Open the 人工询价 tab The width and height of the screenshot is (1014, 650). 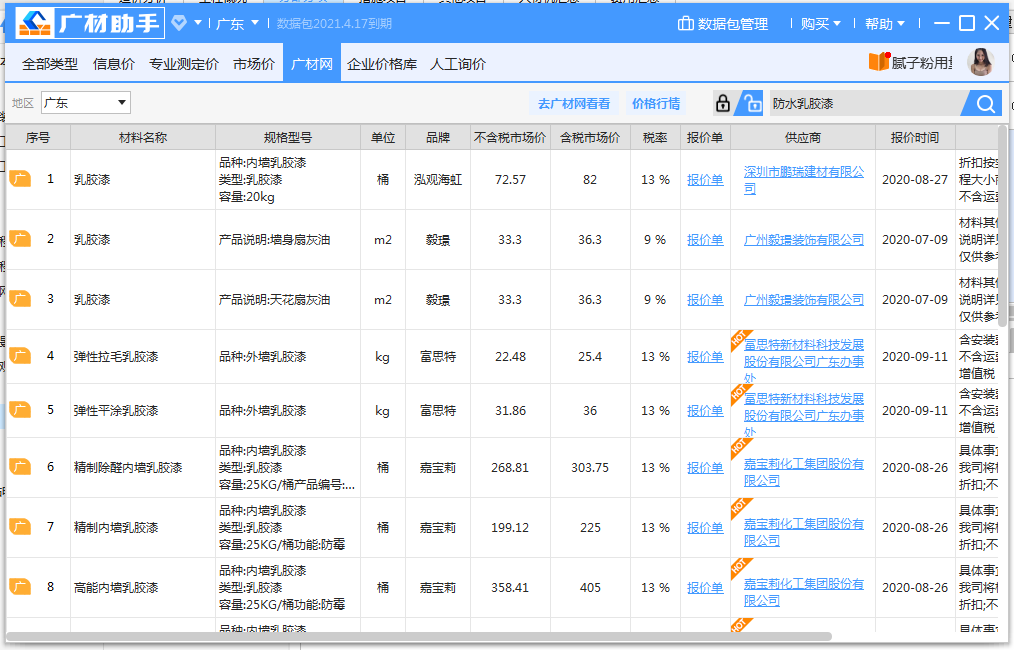click(458, 63)
